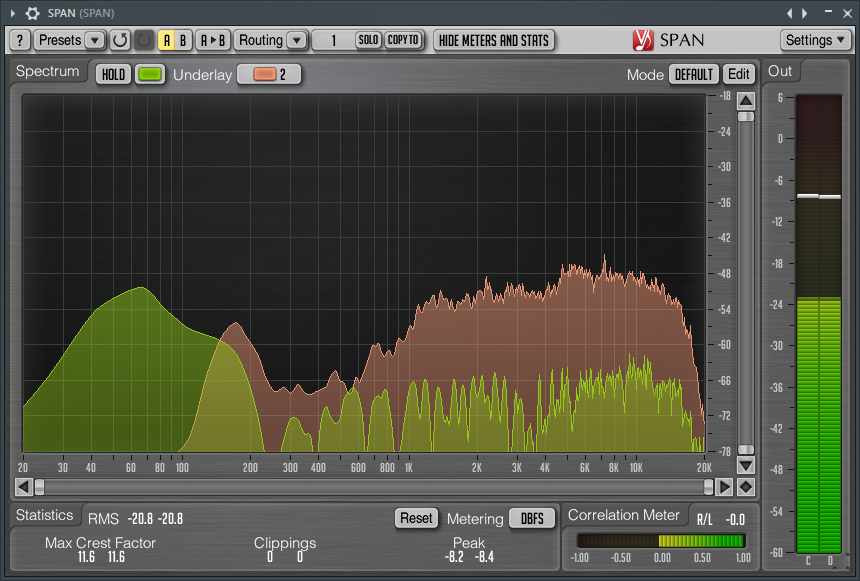
Task: Open the DEFAULT mode selector
Action: point(694,74)
